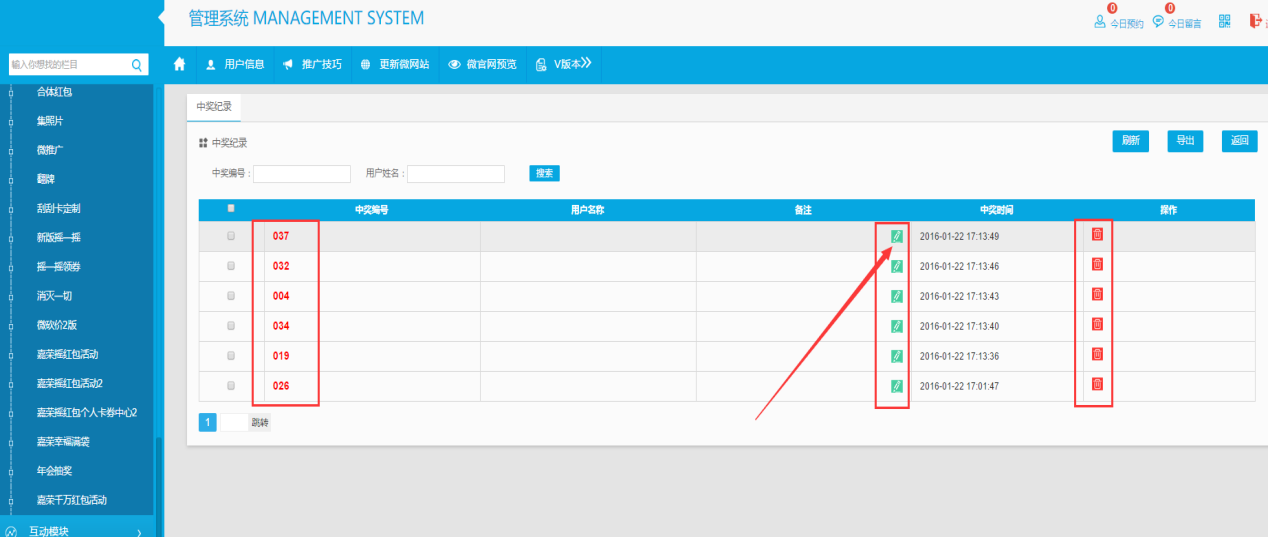1268x537 pixels.
Task: Click the 中奖编号 input field
Action: point(302,174)
